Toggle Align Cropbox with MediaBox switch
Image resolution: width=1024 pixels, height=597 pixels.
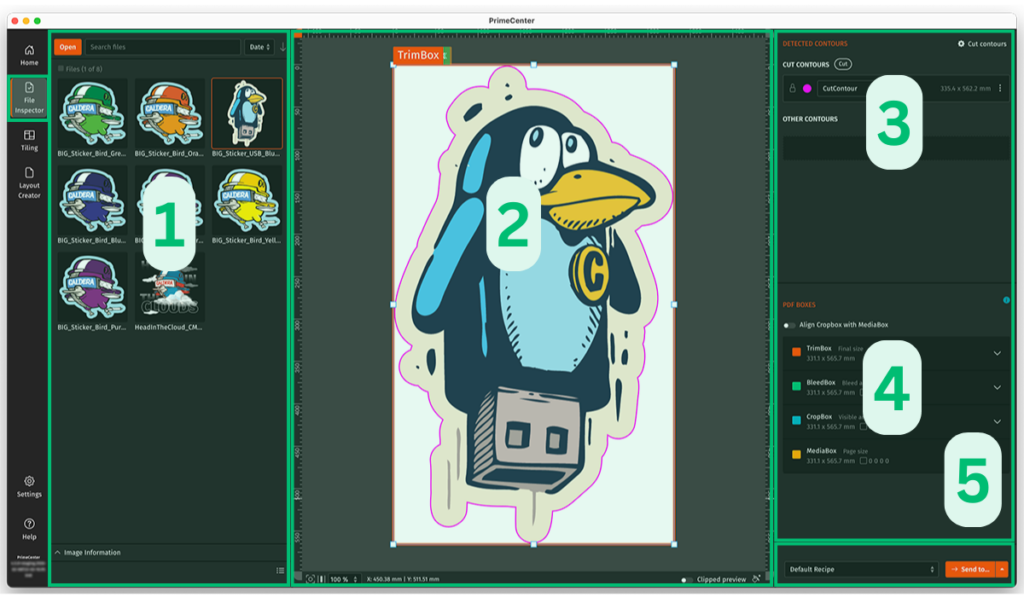point(790,325)
